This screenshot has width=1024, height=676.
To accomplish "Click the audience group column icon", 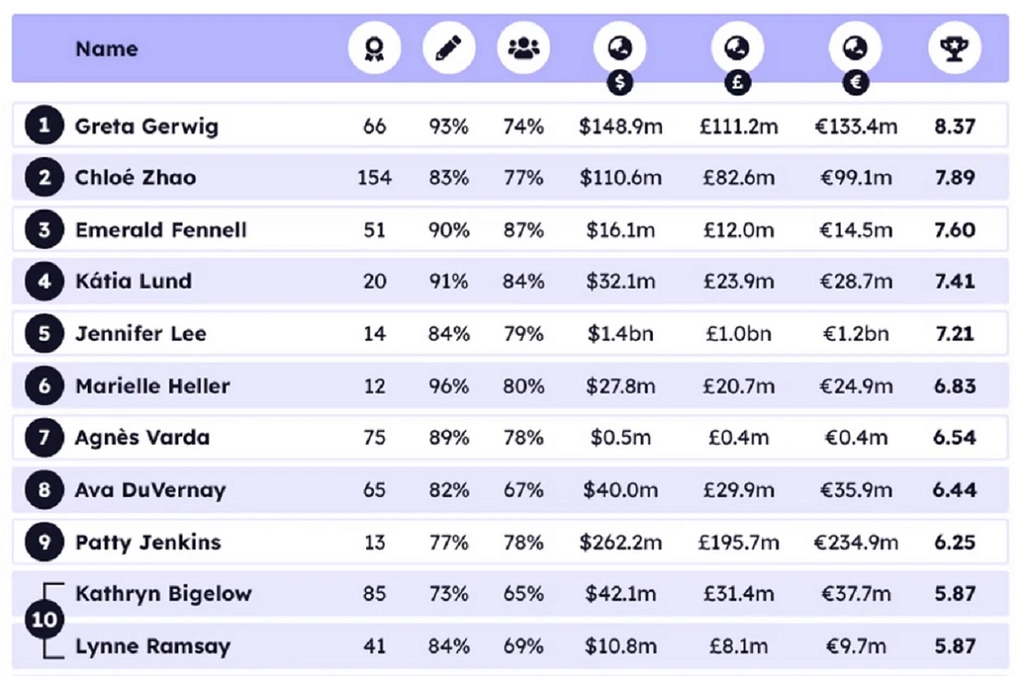I will (x=523, y=48).
